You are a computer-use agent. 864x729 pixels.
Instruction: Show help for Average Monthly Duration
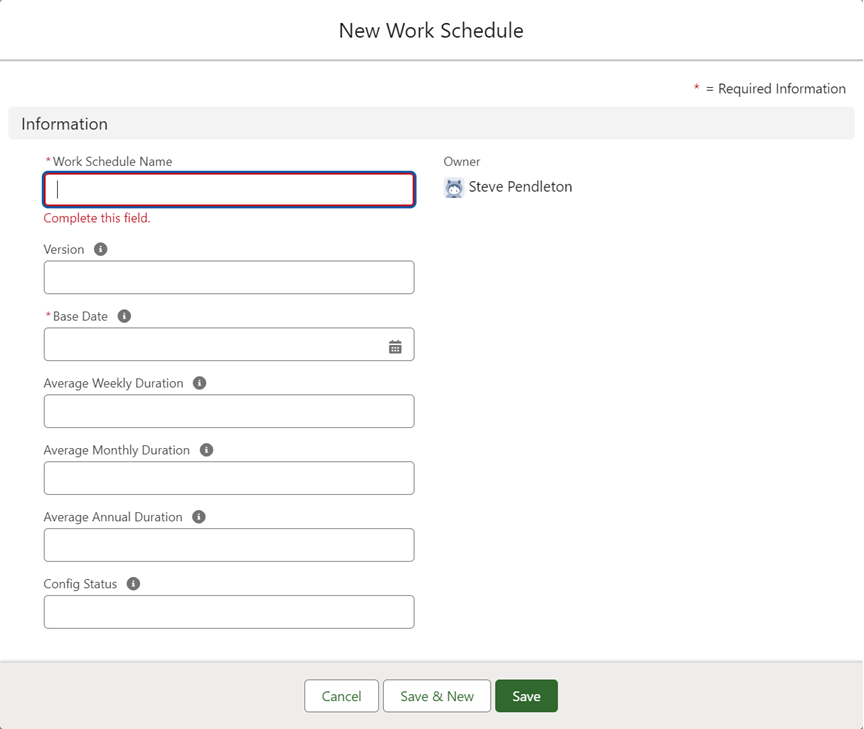coord(206,450)
